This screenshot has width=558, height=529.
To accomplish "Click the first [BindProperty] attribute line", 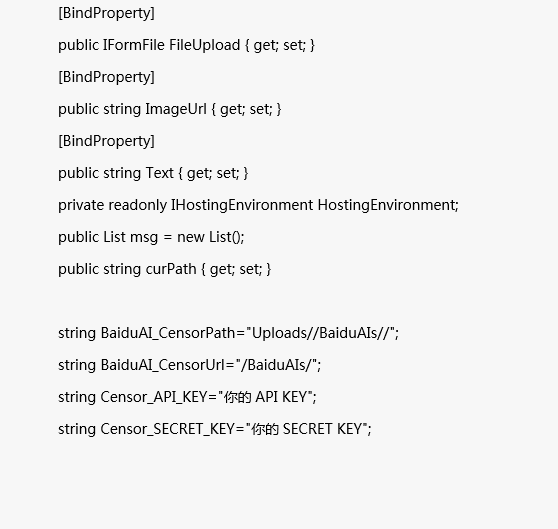I will (x=106, y=14).
